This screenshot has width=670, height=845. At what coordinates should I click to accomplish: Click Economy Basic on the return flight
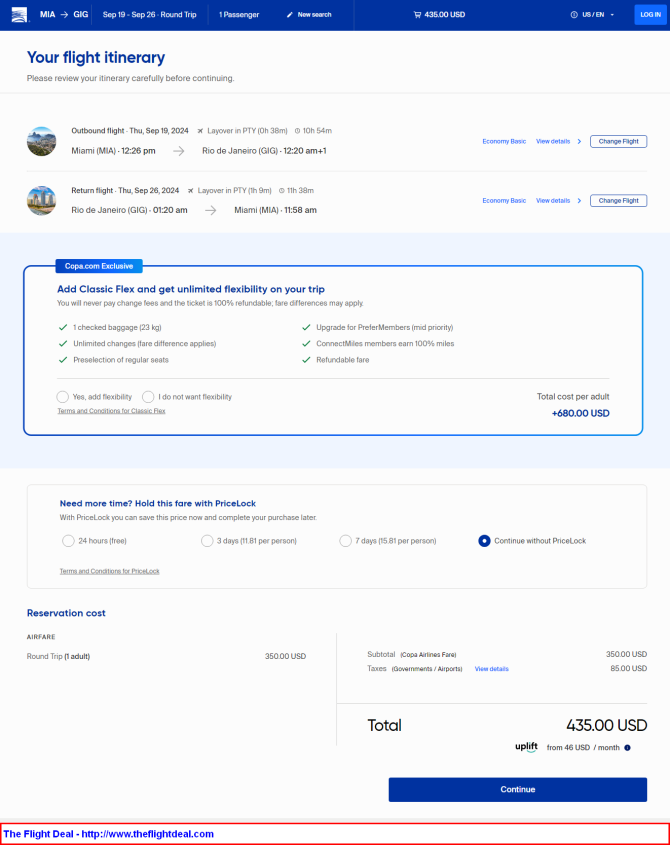coord(504,200)
